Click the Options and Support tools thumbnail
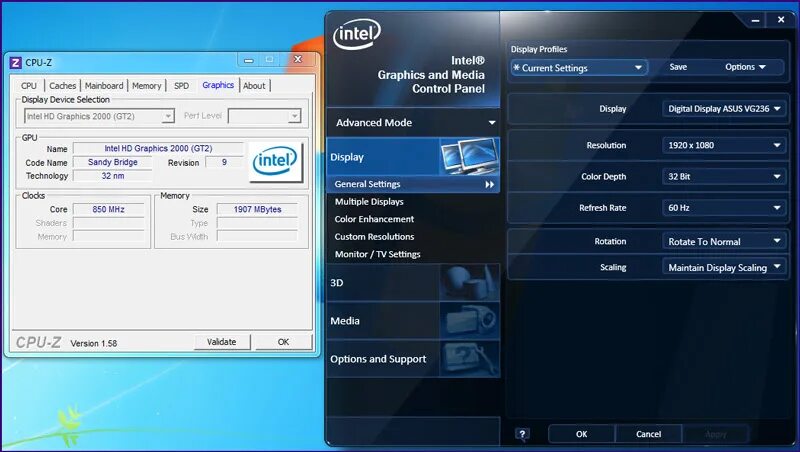 point(469,359)
